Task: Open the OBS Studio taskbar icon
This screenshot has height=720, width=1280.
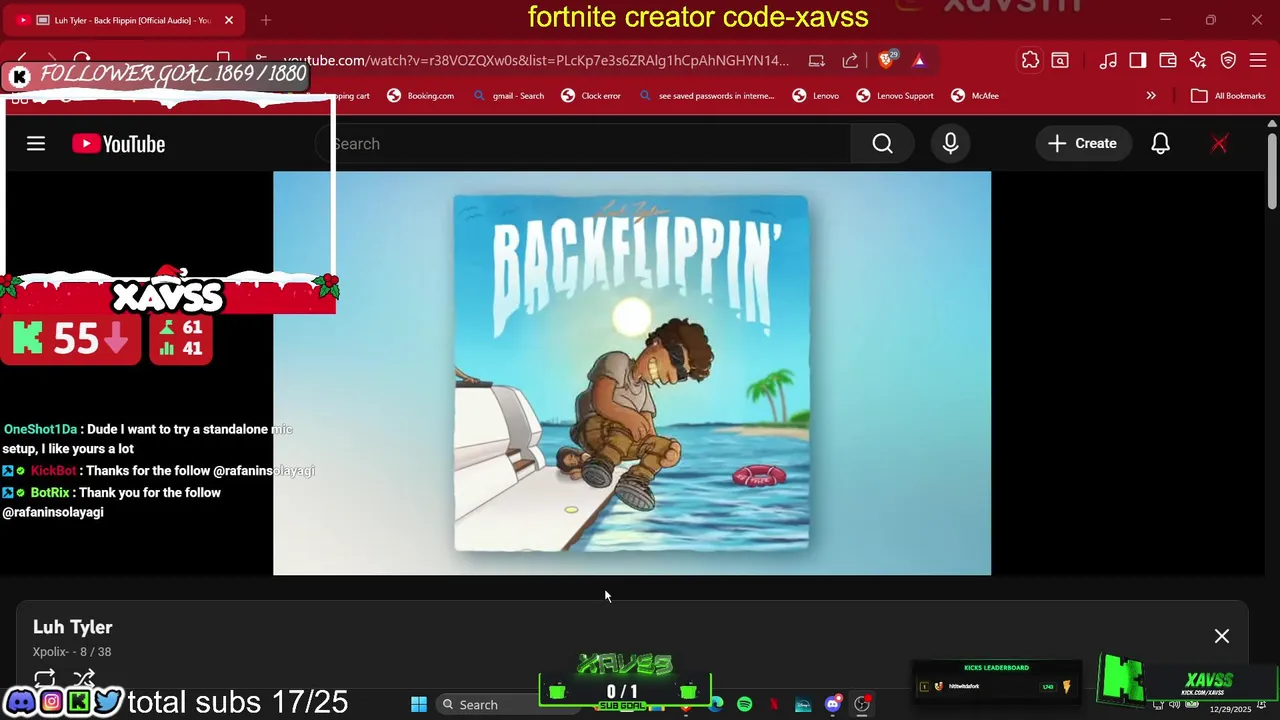Action: click(x=862, y=704)
